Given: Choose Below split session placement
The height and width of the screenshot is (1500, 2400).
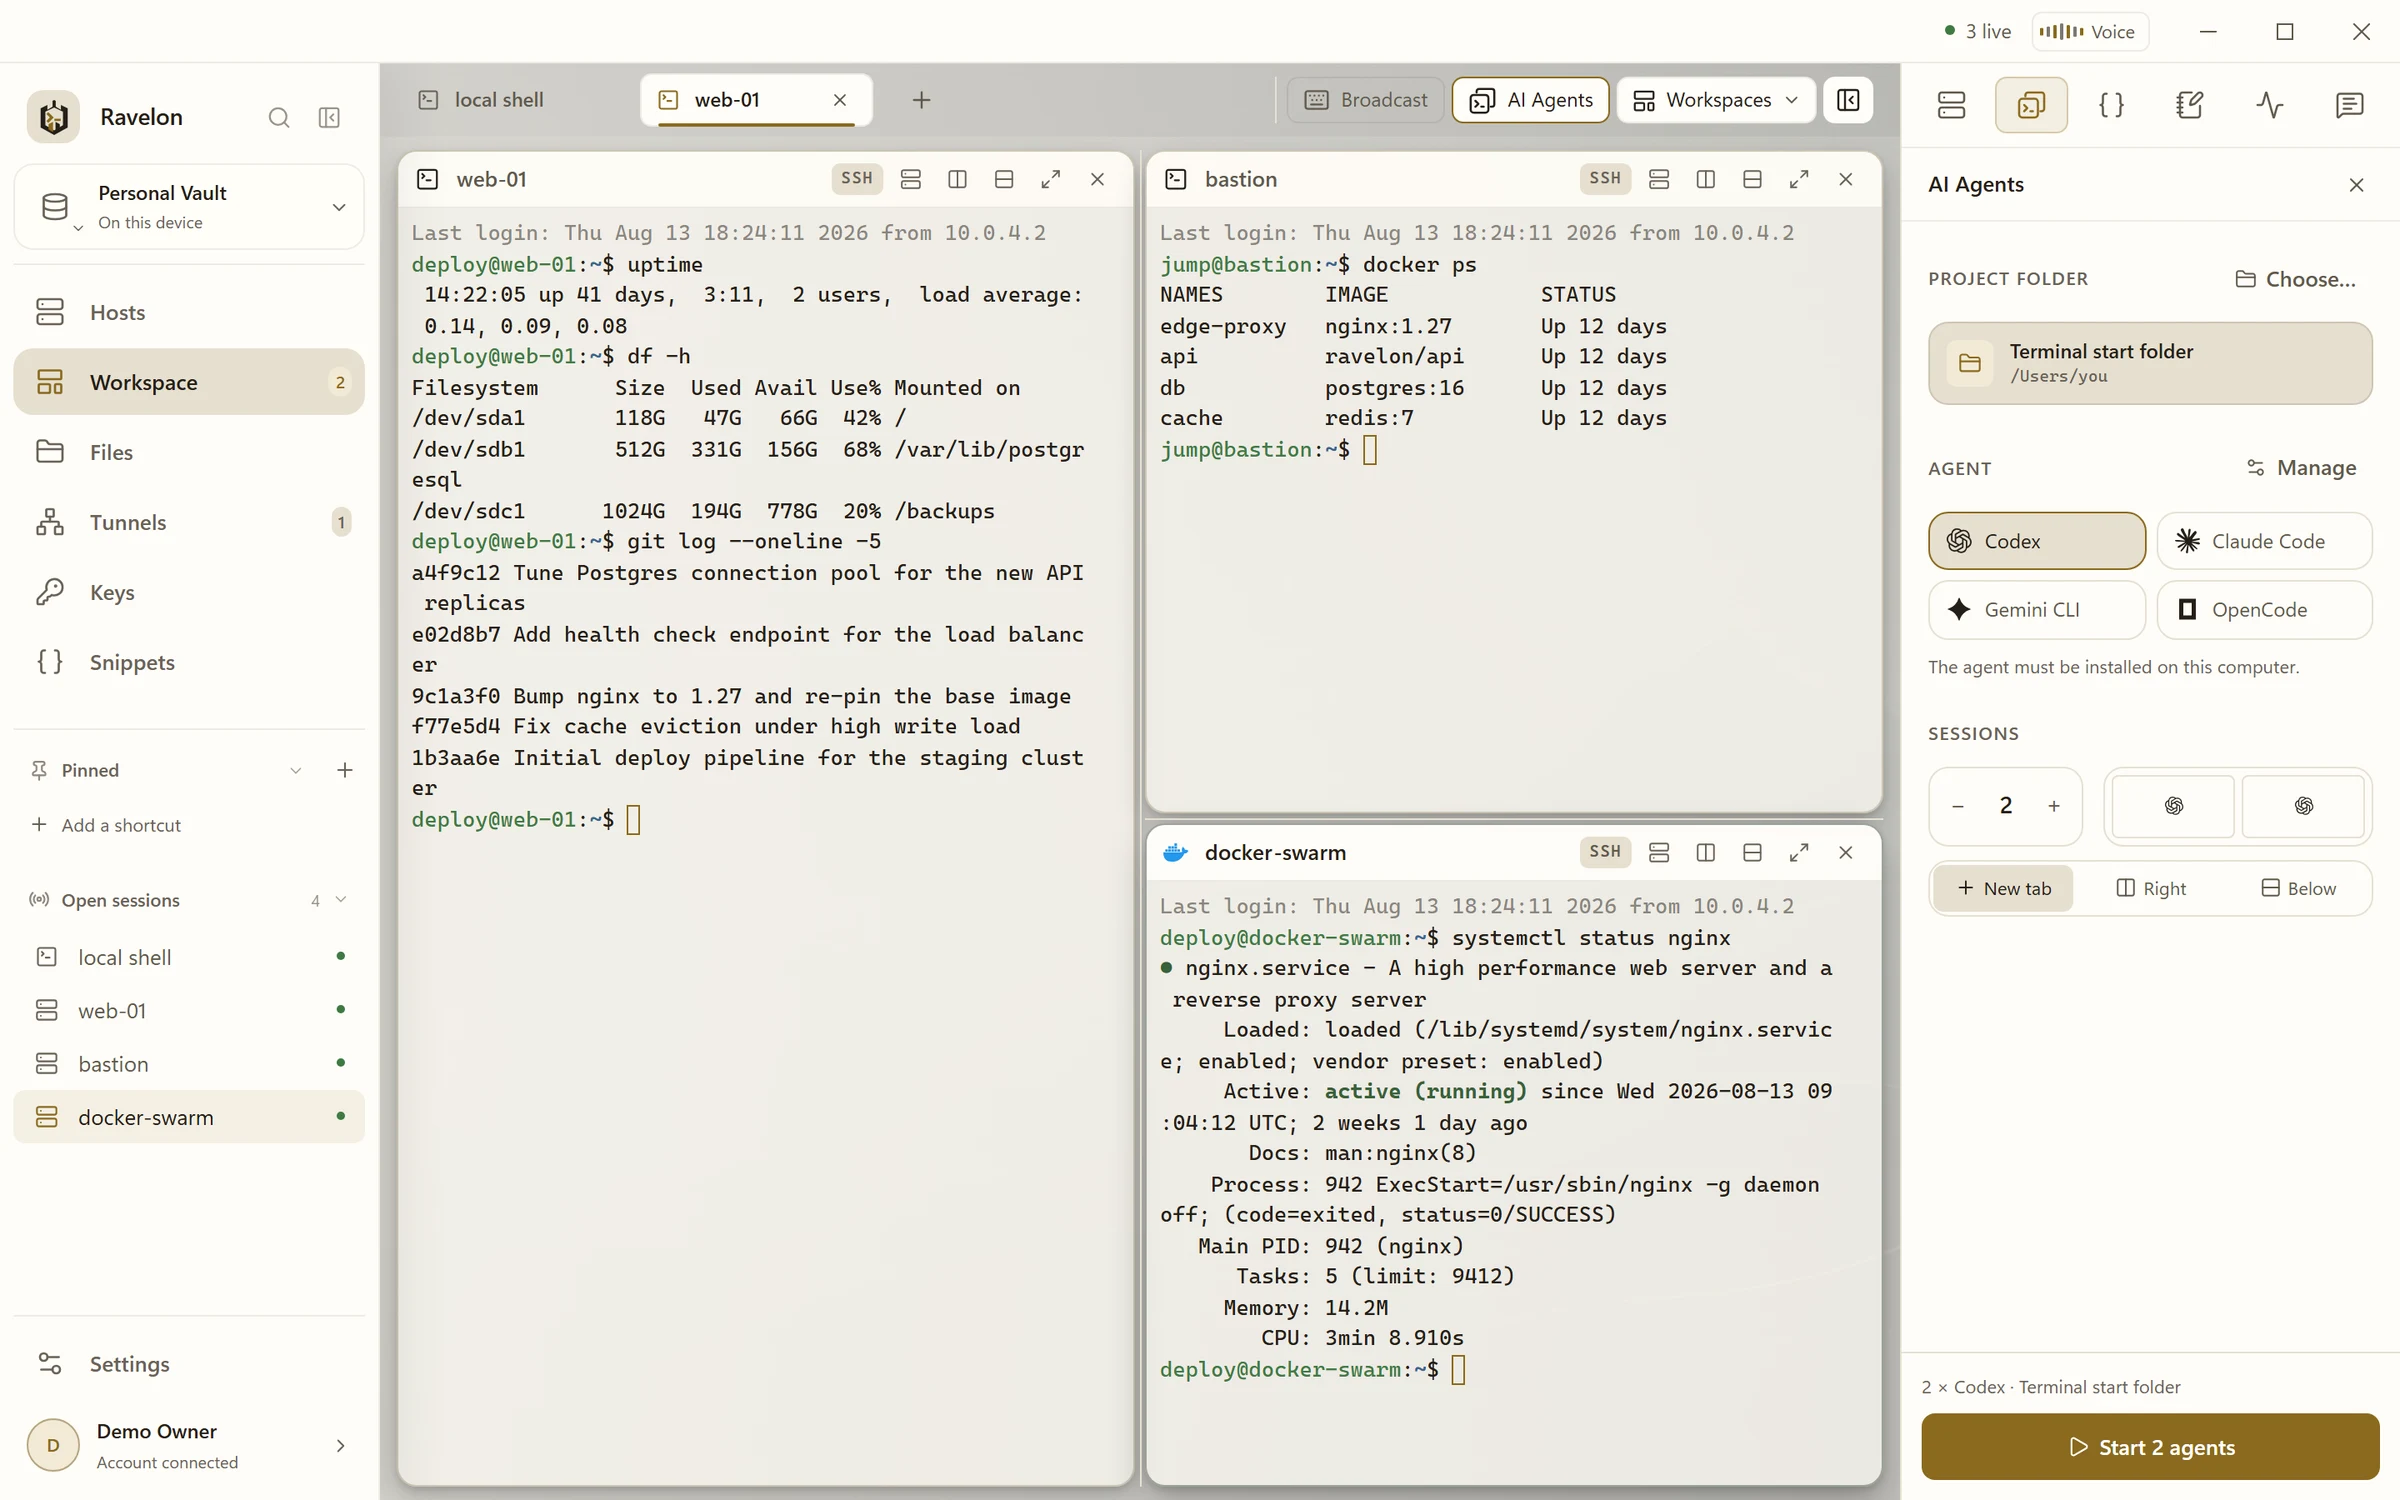Looking at the screenshot, I should click(2298, 889).
